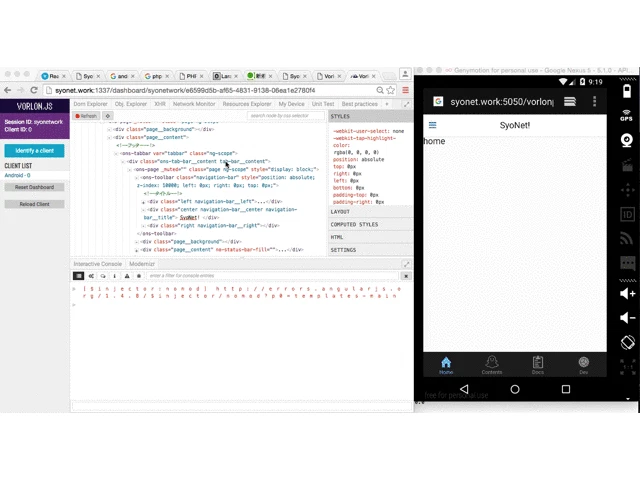
Task: Open the Network Monitor plugin tab
Action: (x=194, y=104)
